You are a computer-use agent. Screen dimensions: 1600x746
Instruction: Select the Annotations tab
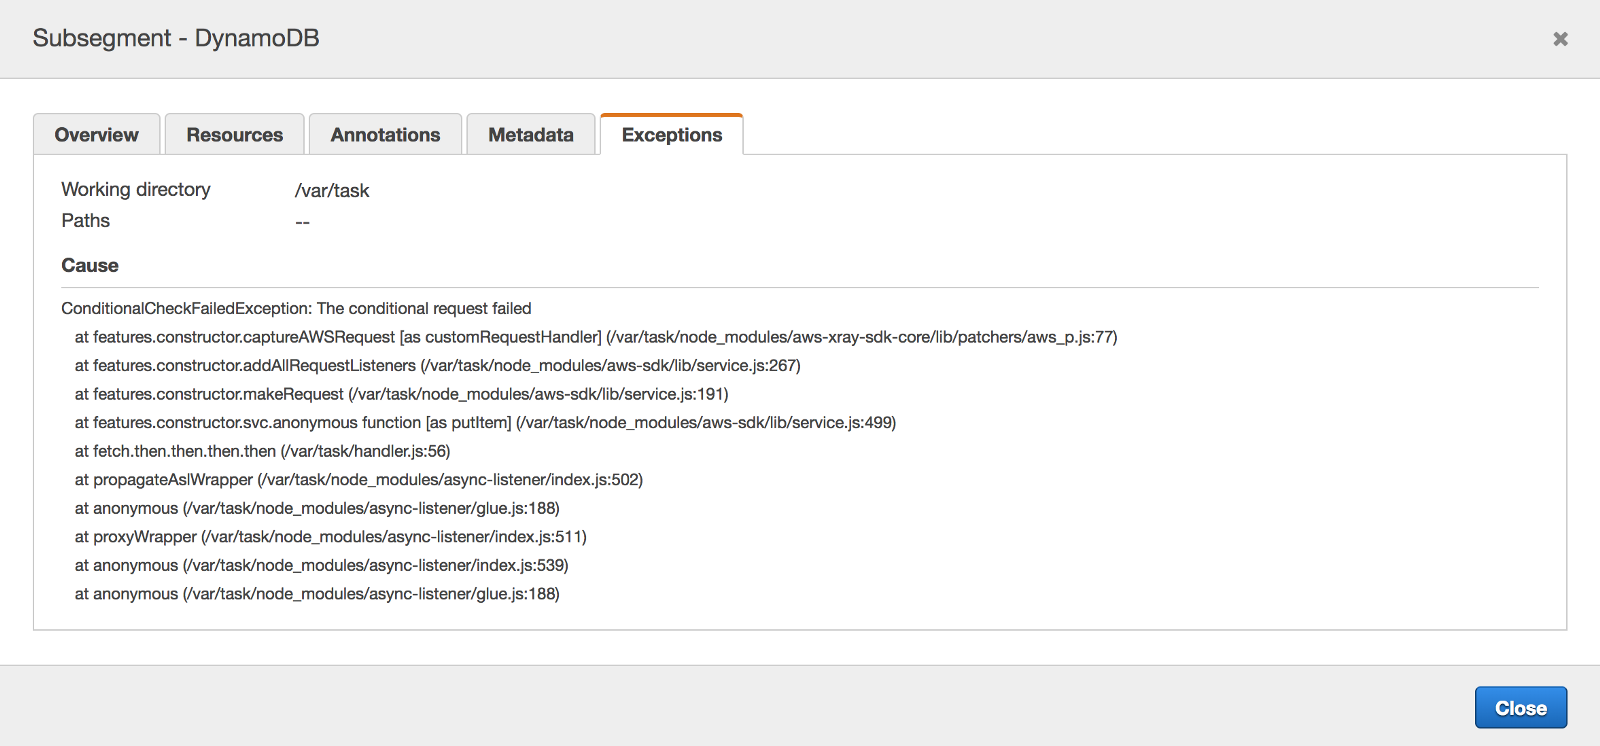coord(386,135)
